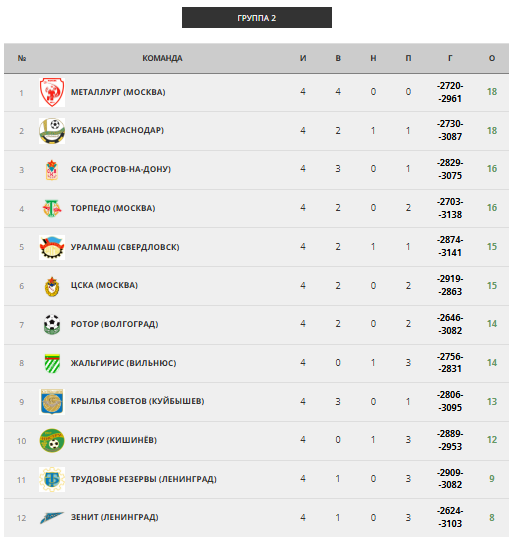
Task: Open the СКА (Ростов-на-Дону) crest icon
Action: 52,170
